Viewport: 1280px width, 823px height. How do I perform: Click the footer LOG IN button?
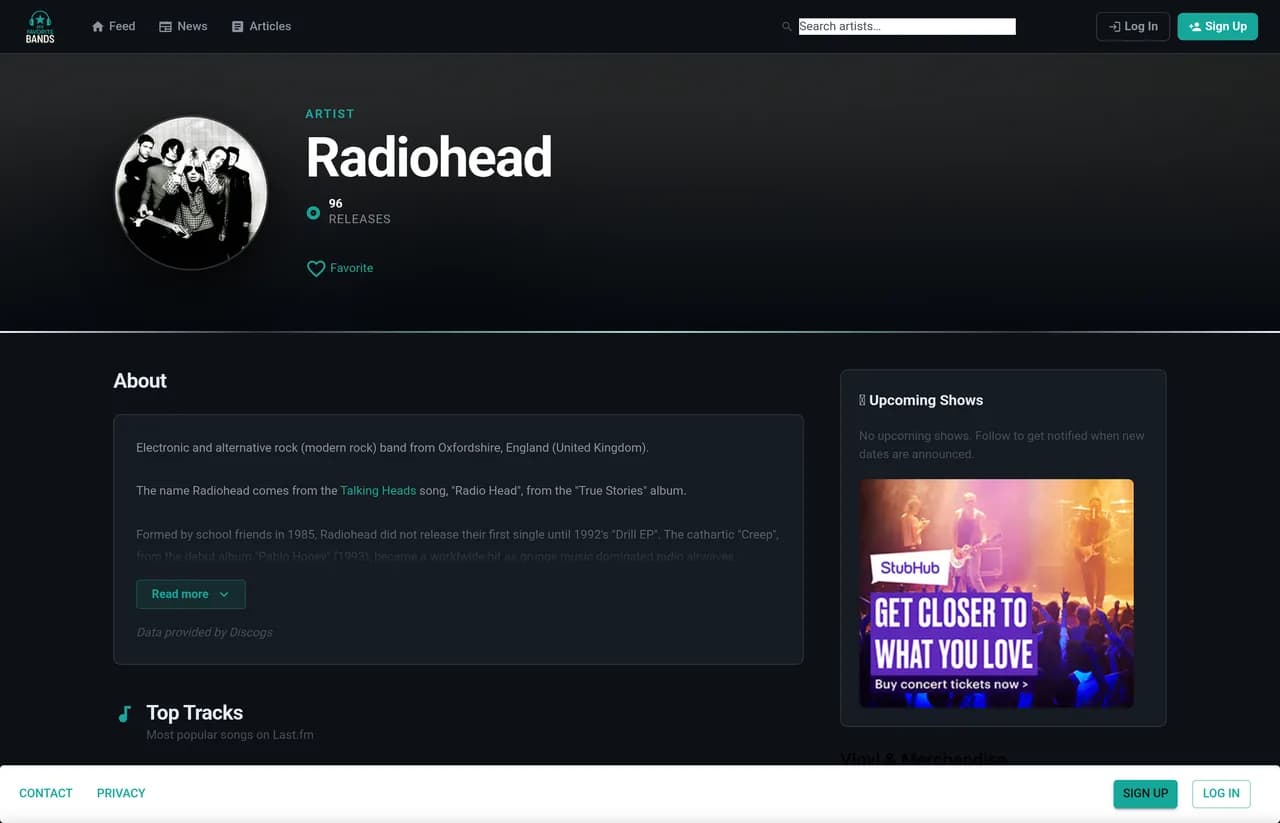[x=1221, y=793]
